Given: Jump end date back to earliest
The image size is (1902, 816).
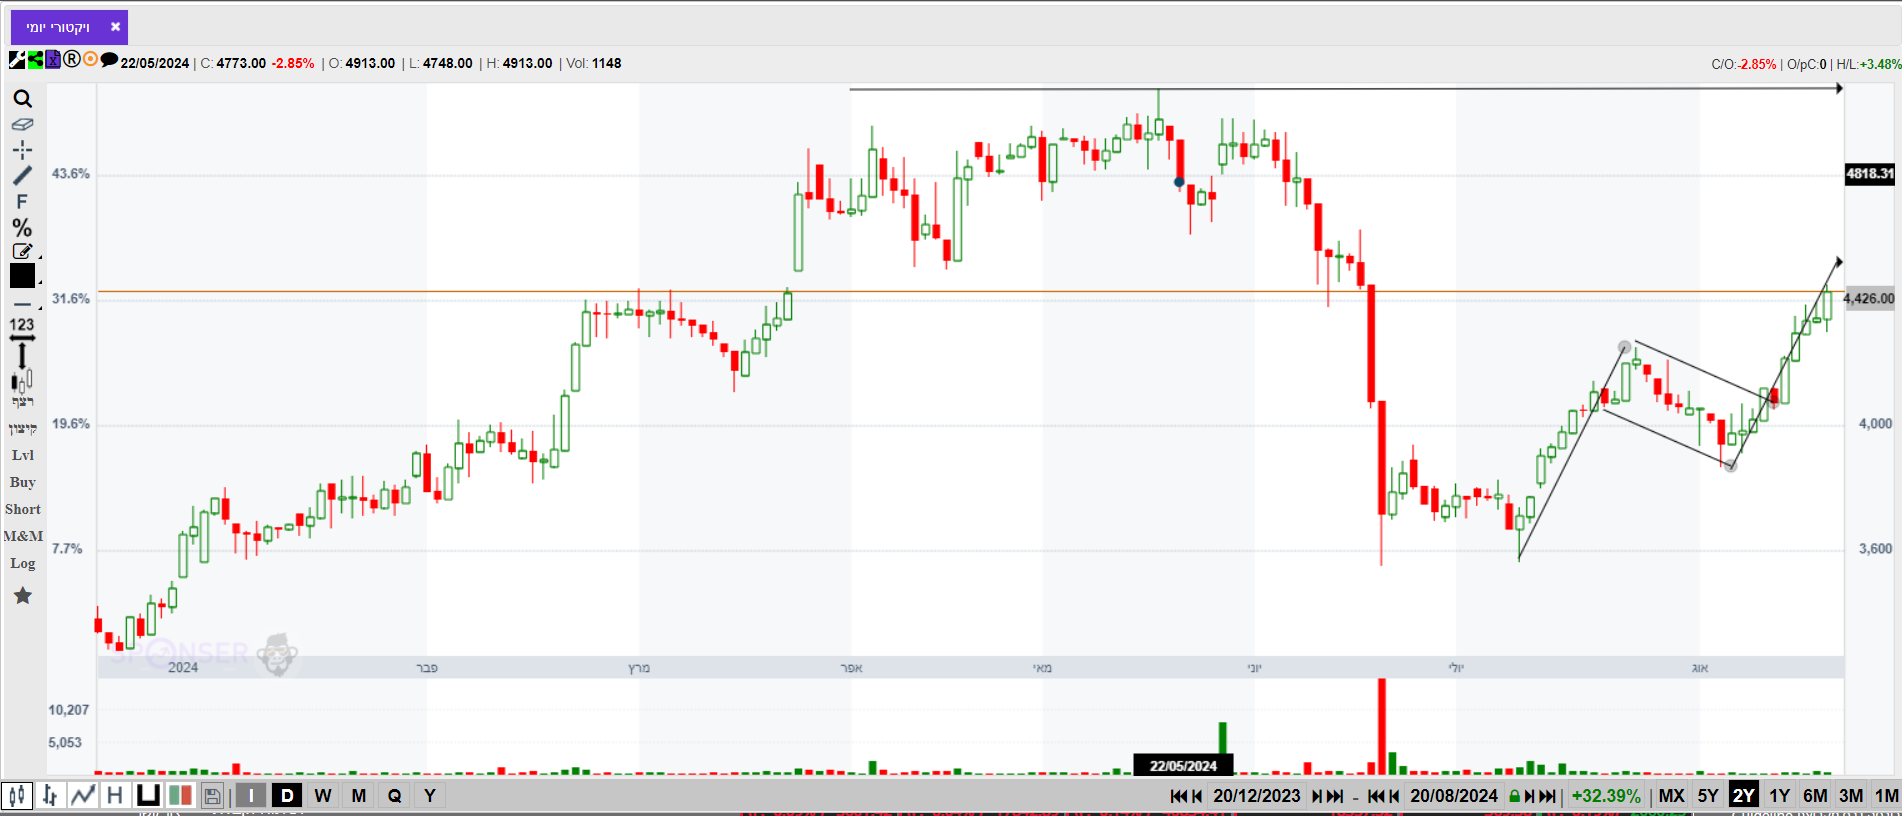Looking at the screenshot, I should 1376,796.
